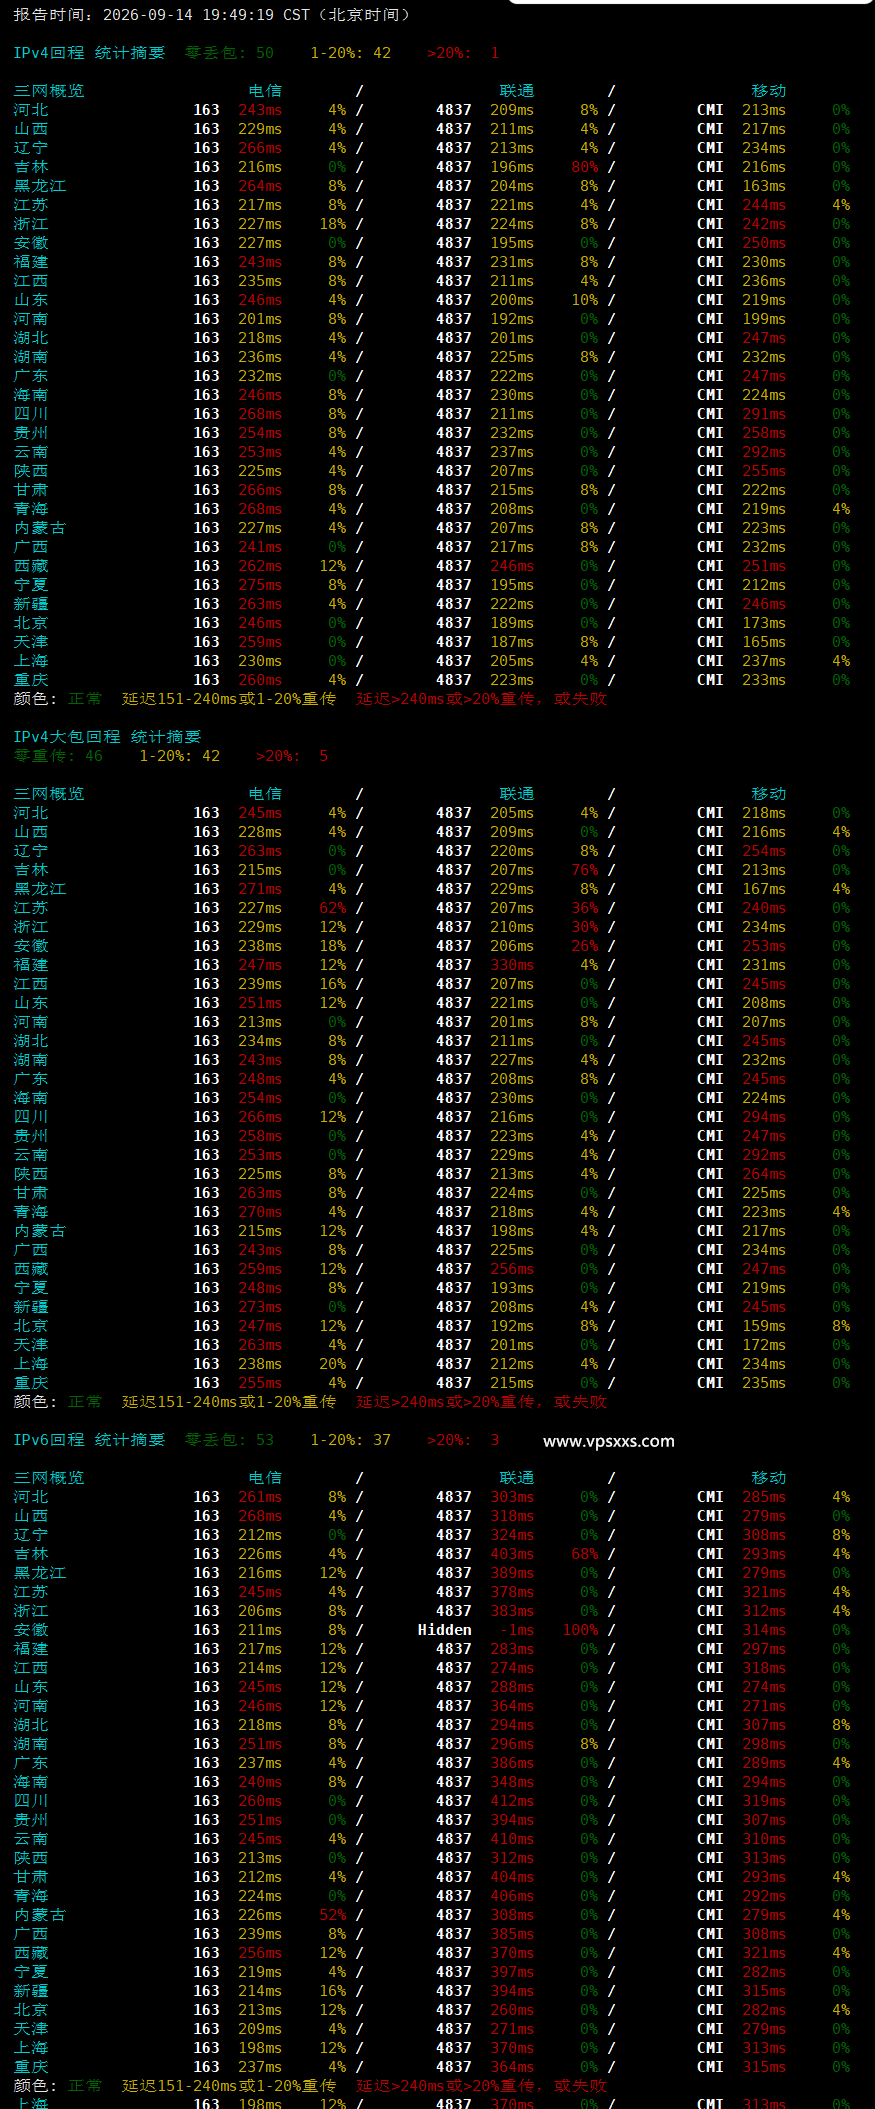This screenshot has width=875, height=2109.
Task: Click the "159ms" 移动 latency for 北京 in 大包 section
Action: coord(764,1326)
